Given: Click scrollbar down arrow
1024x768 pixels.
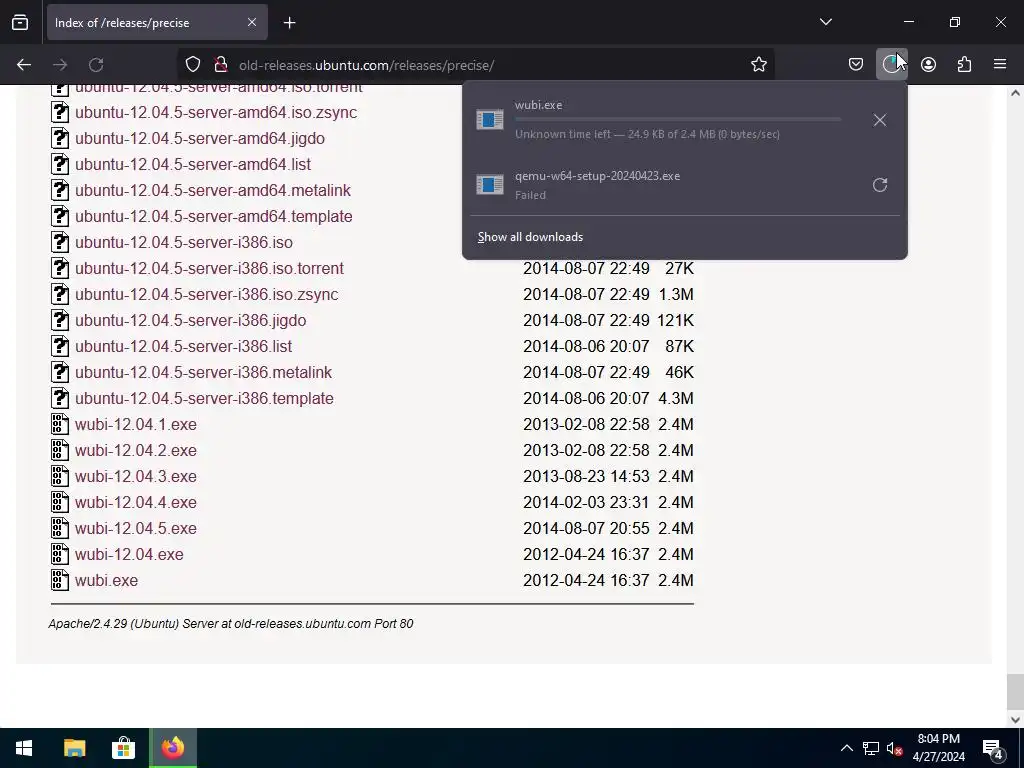Looking at the screenshot, I should (1015, 720).
